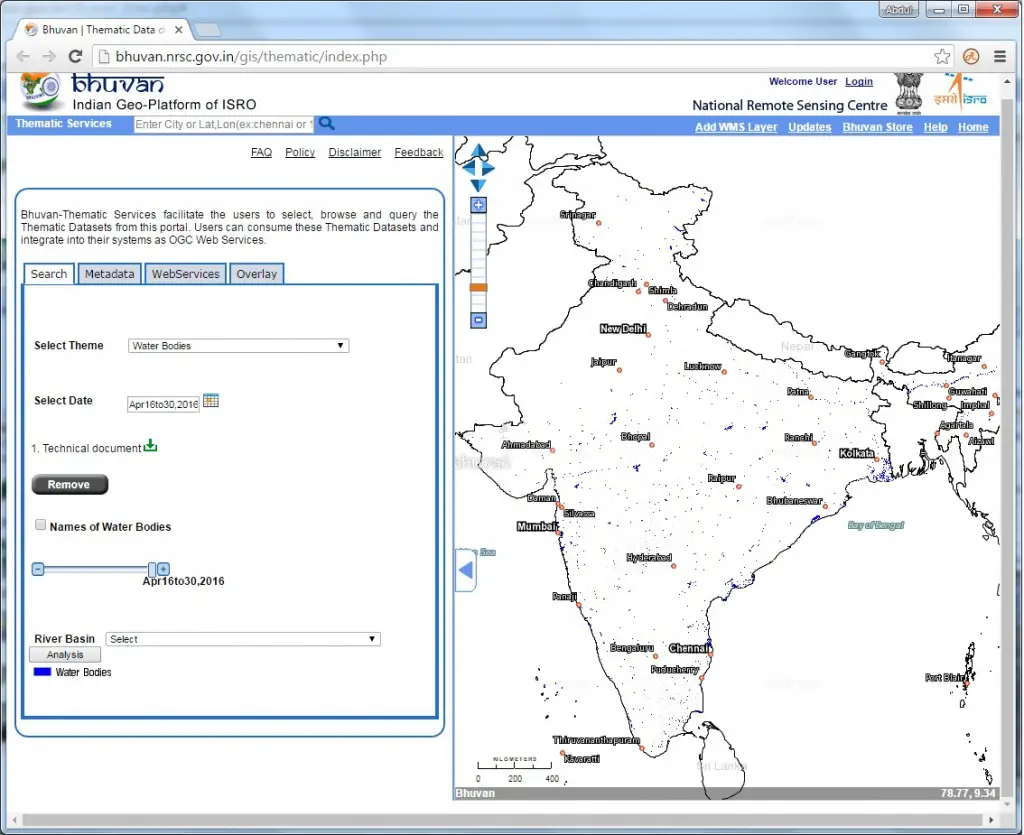Switch to the Metadata tab

coord(109,274)
